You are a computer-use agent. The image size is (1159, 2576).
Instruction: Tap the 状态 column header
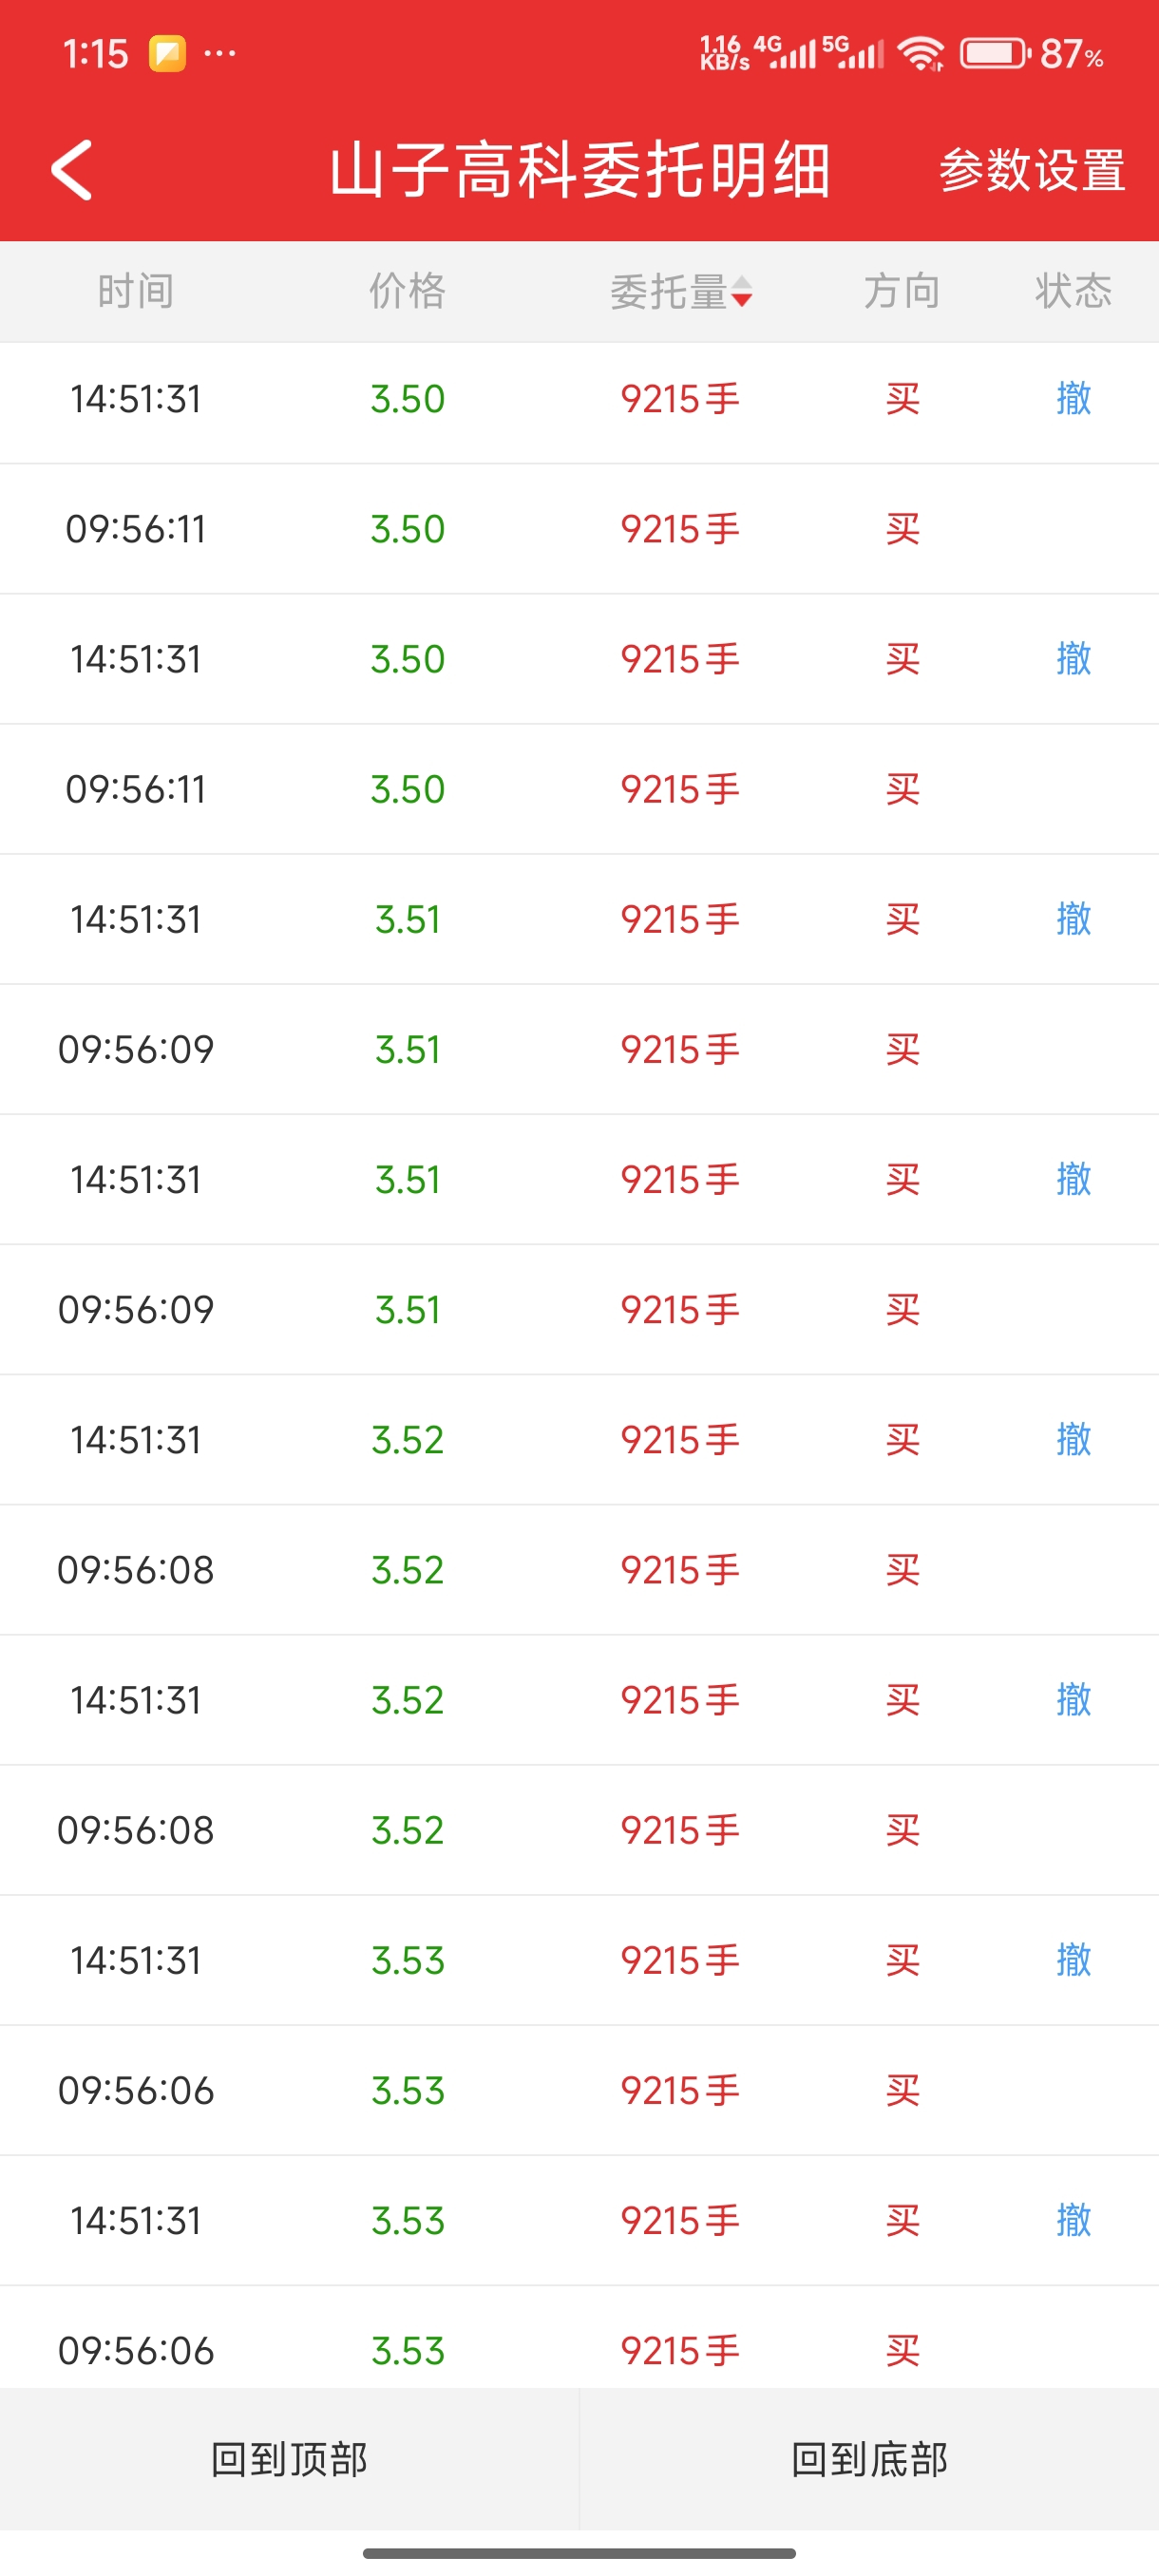pos(1073,292)
